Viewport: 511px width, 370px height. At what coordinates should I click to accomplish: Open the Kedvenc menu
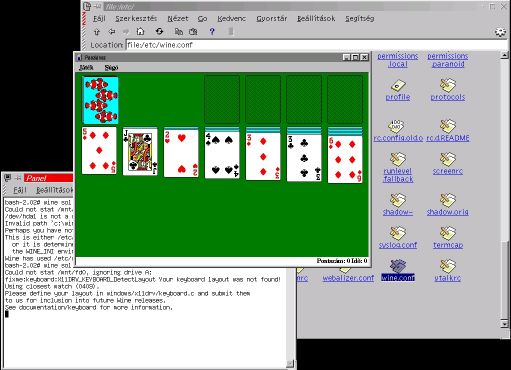click(231, 19)
